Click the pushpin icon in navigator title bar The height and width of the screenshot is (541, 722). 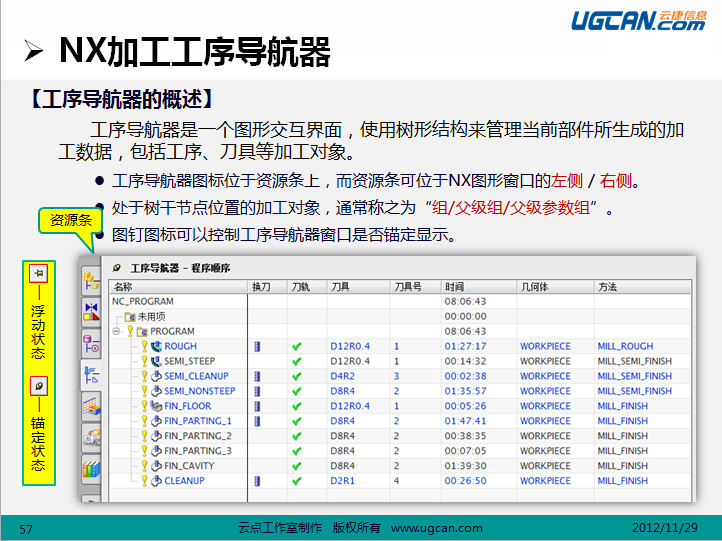tap(118, 268)
